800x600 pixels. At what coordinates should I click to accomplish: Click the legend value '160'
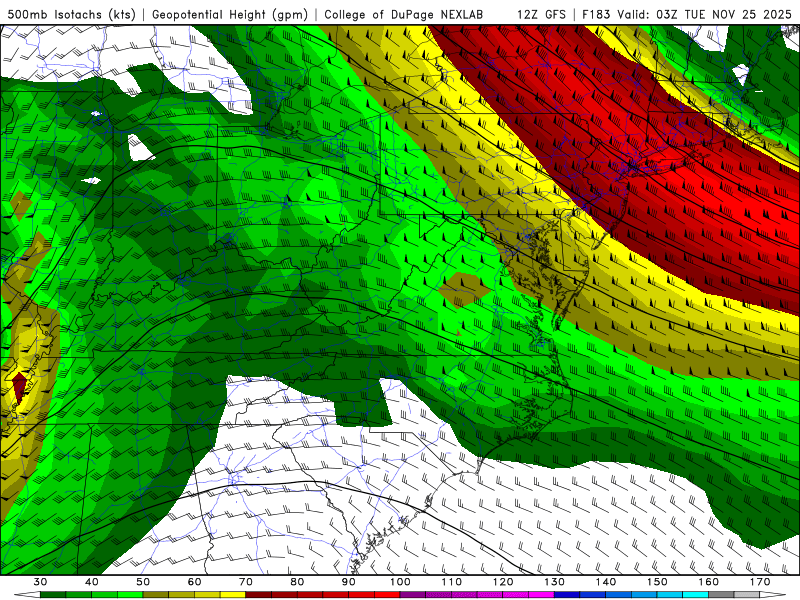[x=709, y=582]
